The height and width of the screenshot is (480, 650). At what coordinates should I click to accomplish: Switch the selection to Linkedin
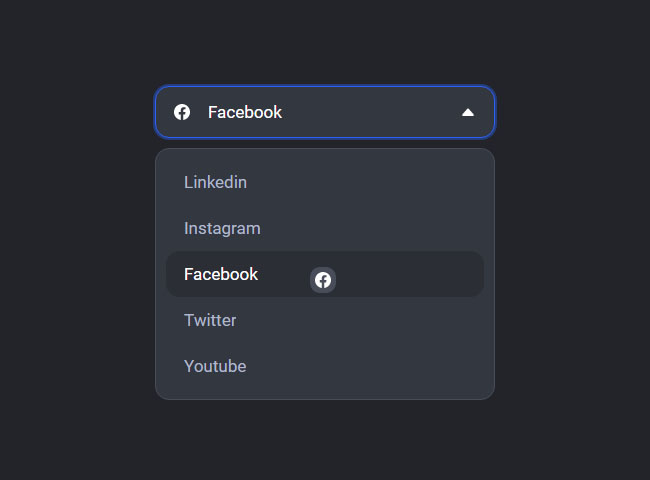(x=216, y=182)
